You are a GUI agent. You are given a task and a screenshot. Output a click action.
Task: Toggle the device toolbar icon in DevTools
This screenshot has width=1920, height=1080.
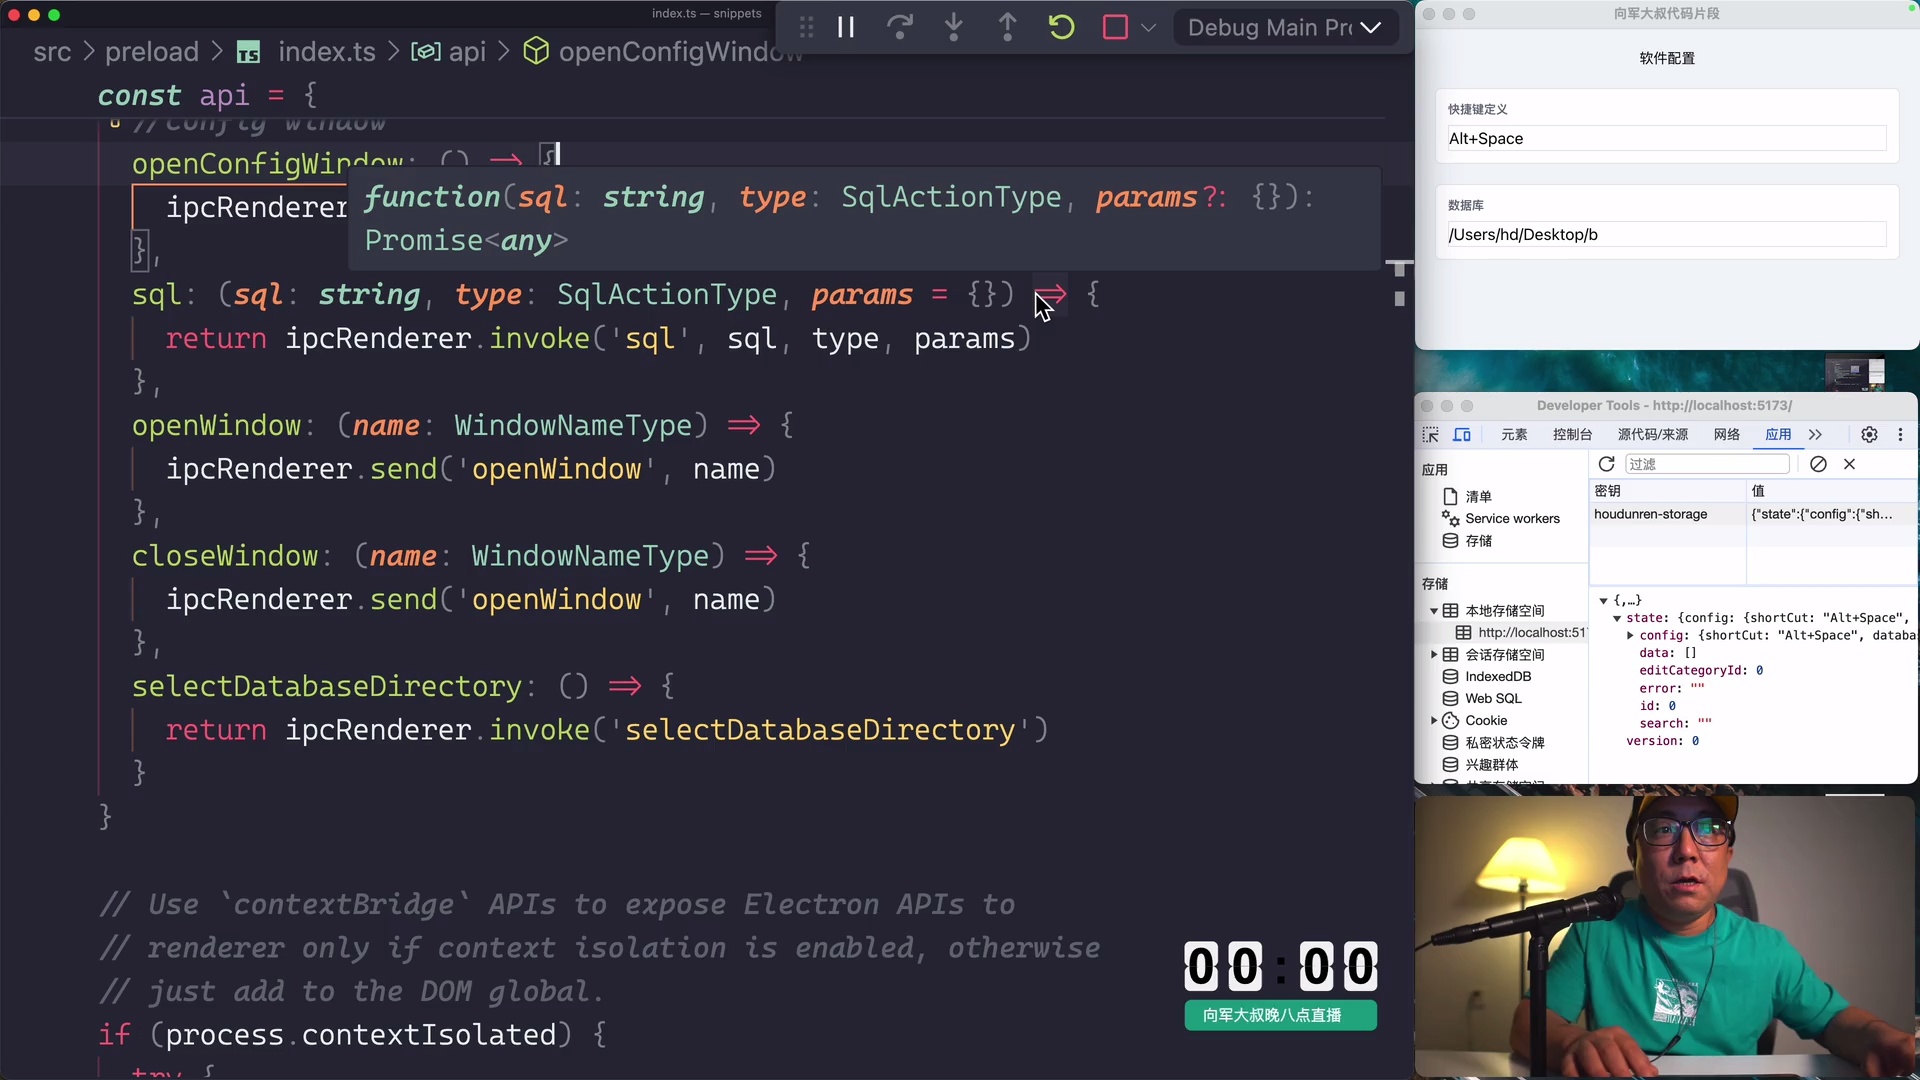tap(1462, 435)
